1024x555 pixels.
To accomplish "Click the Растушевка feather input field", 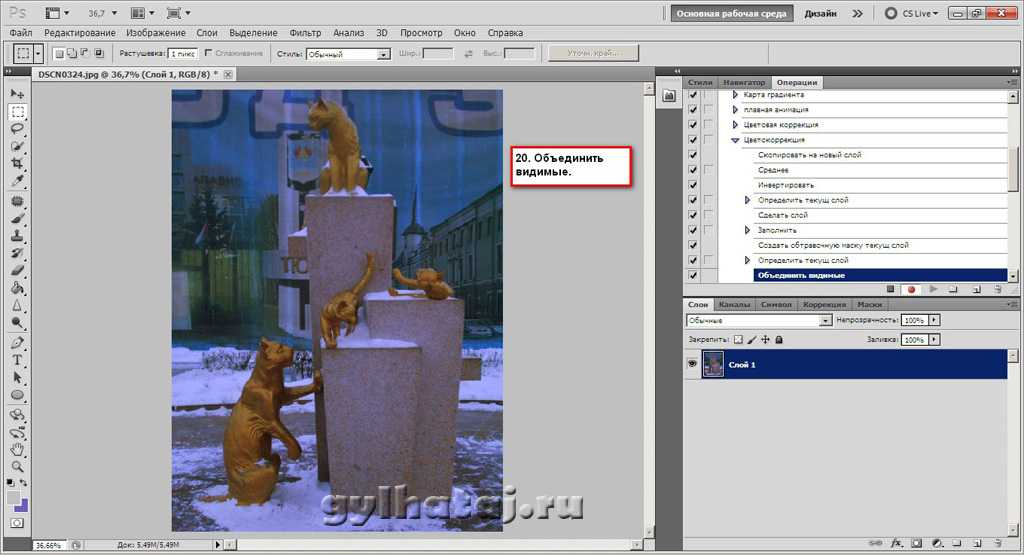I will coord(181,54).
